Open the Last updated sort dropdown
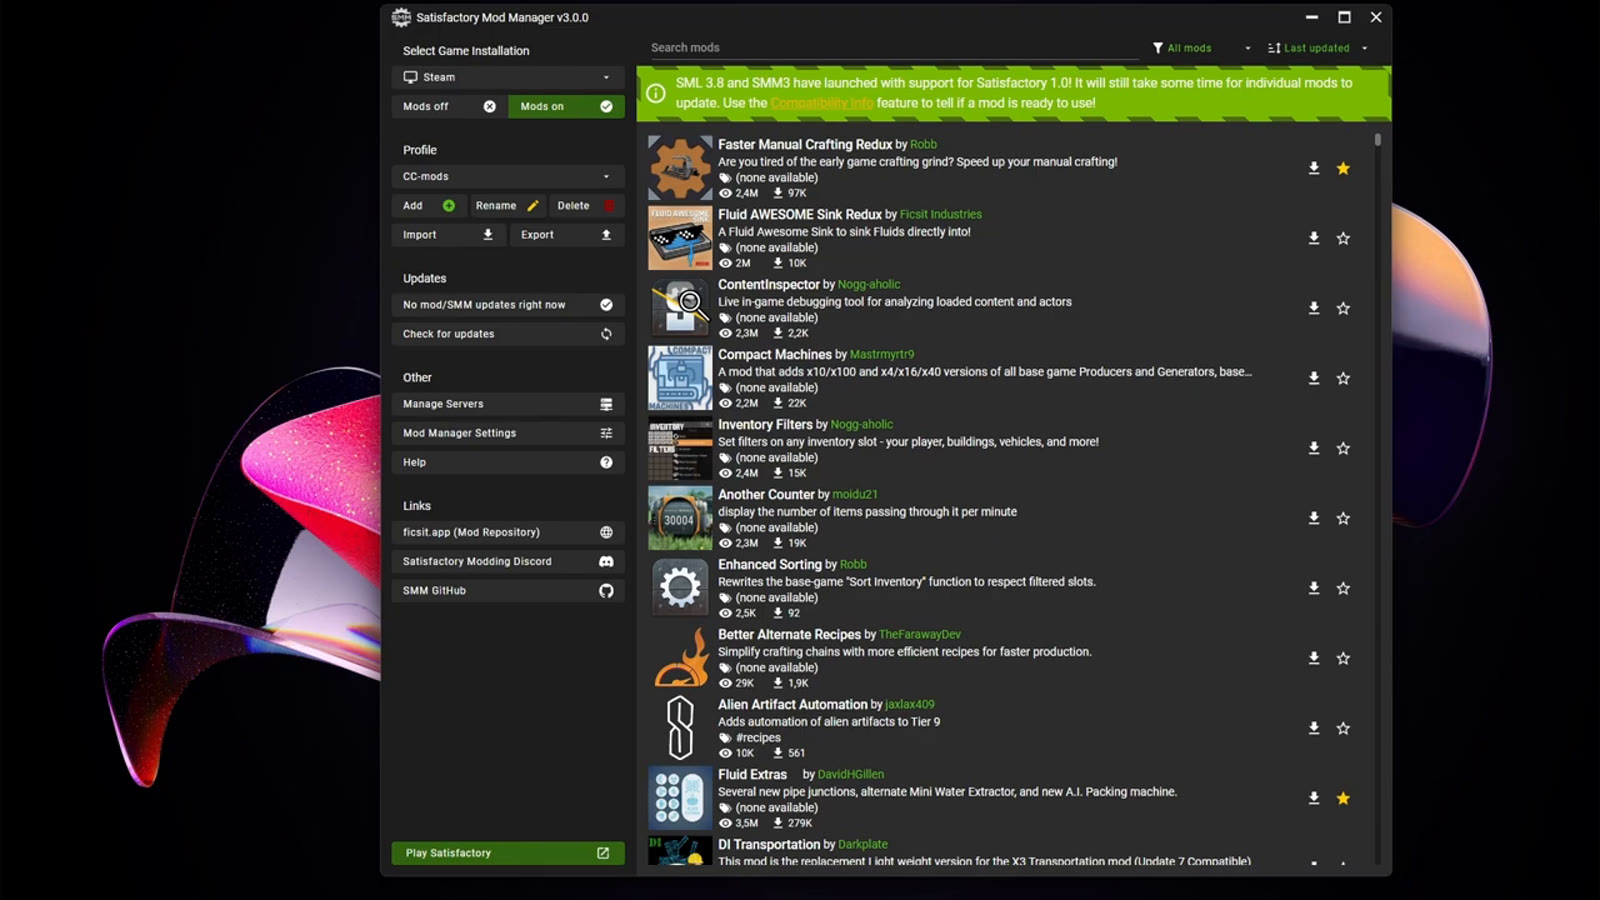 click(1317, 48)
